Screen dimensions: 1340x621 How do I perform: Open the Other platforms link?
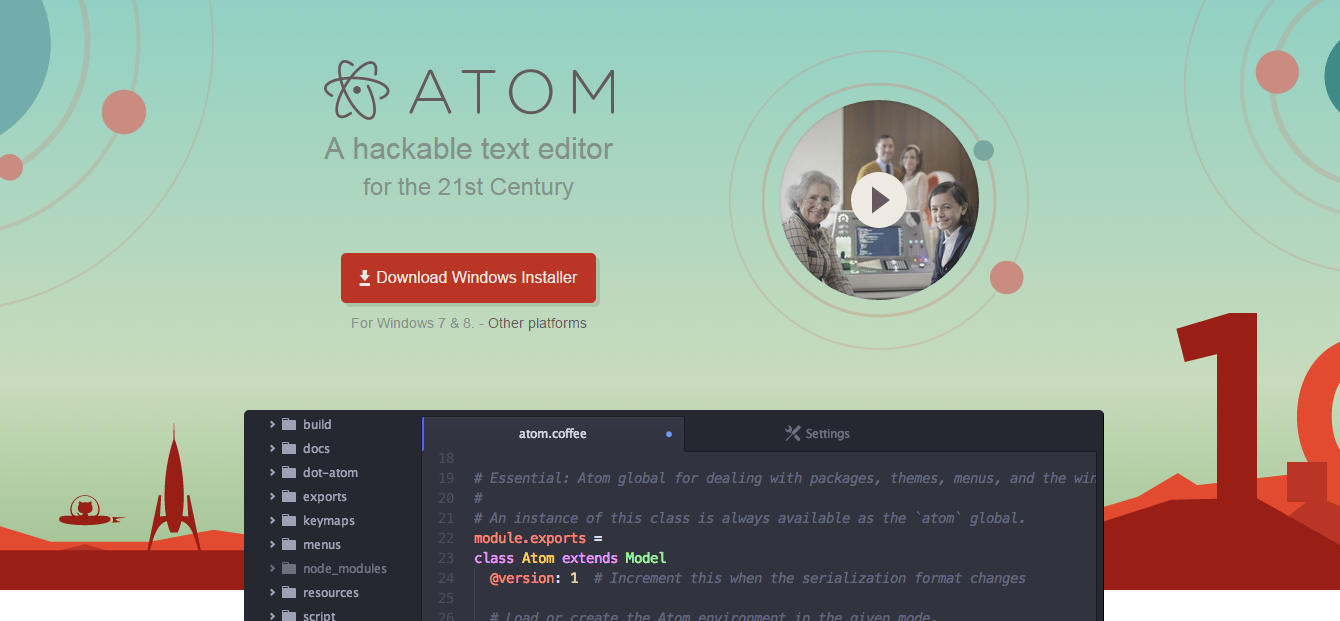click(537, 324)
